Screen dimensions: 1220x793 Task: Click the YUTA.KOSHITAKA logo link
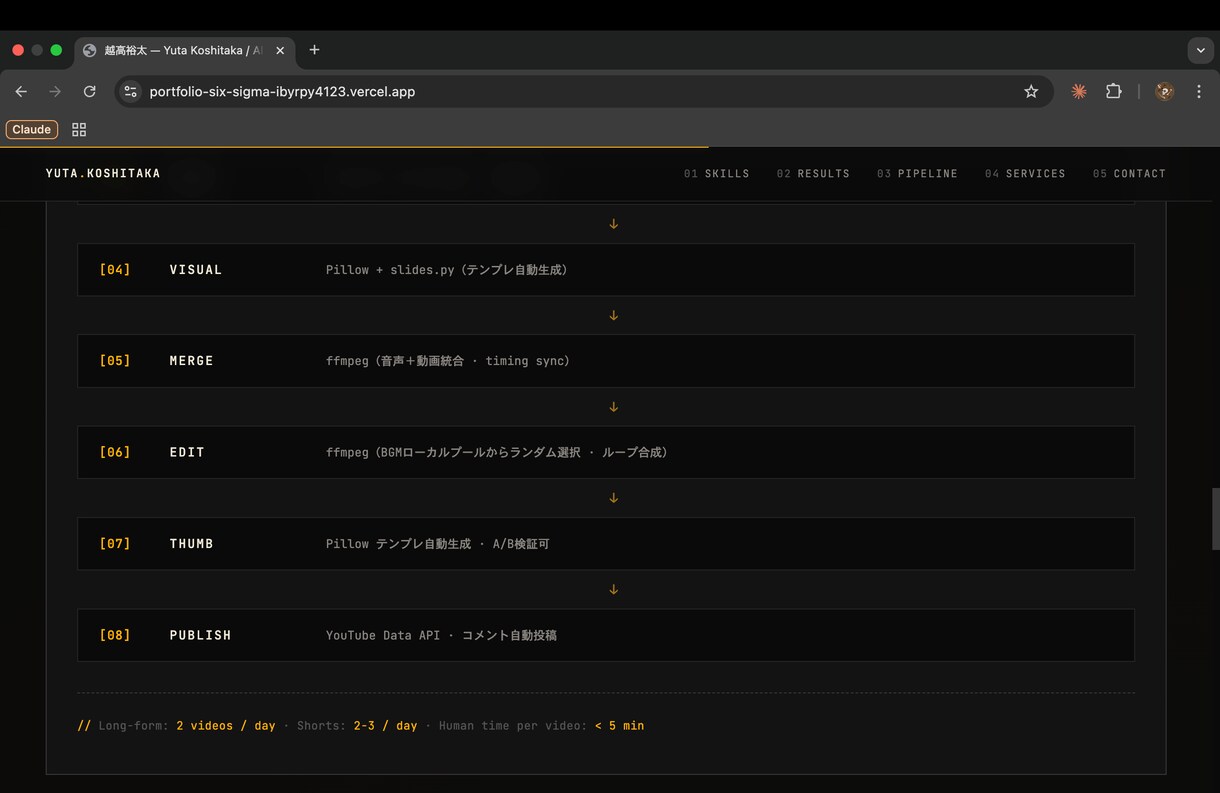103,173
